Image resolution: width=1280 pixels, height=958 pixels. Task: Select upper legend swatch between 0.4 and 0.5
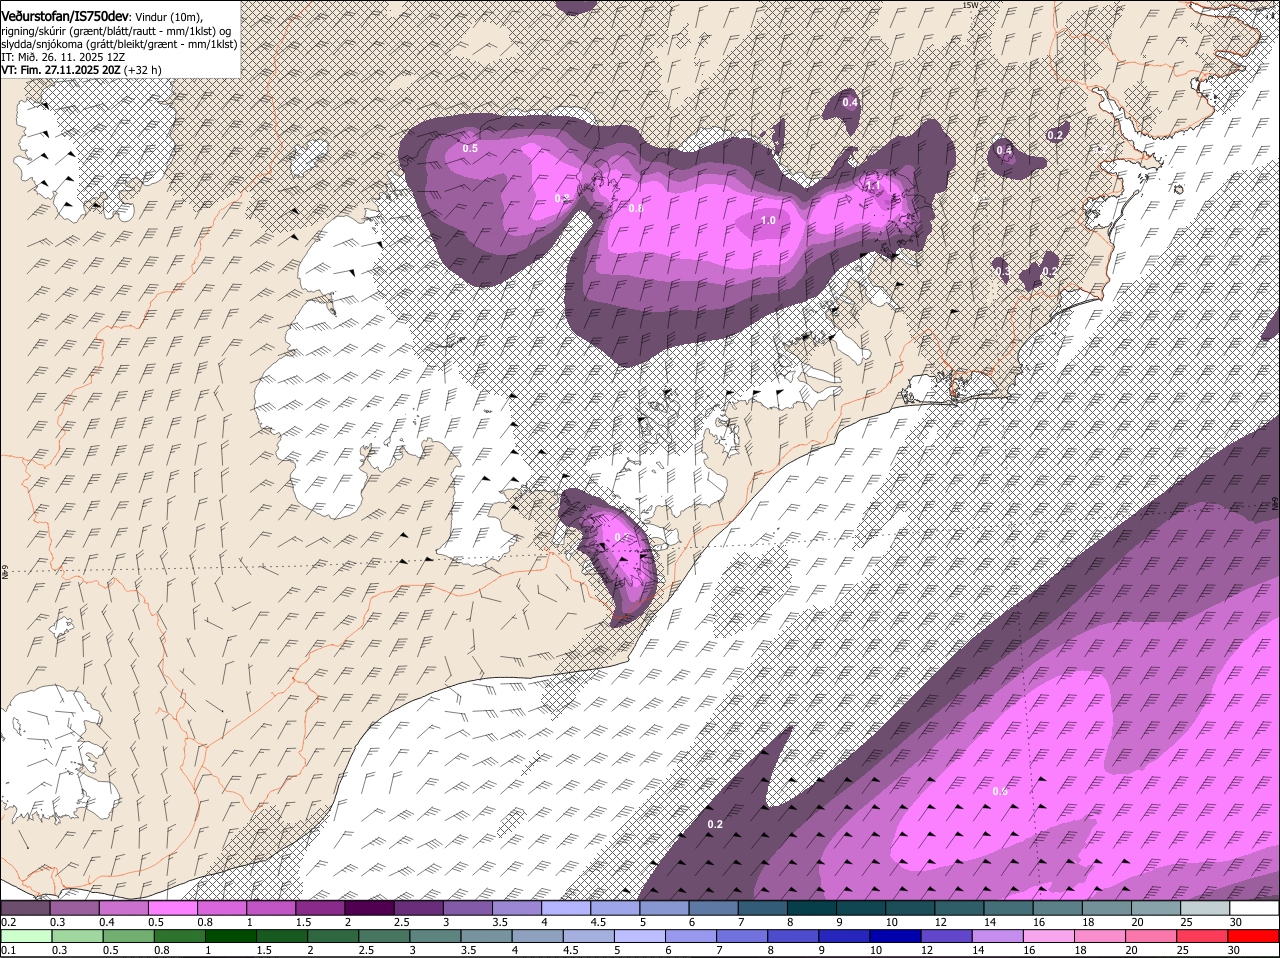coord(123,908)
